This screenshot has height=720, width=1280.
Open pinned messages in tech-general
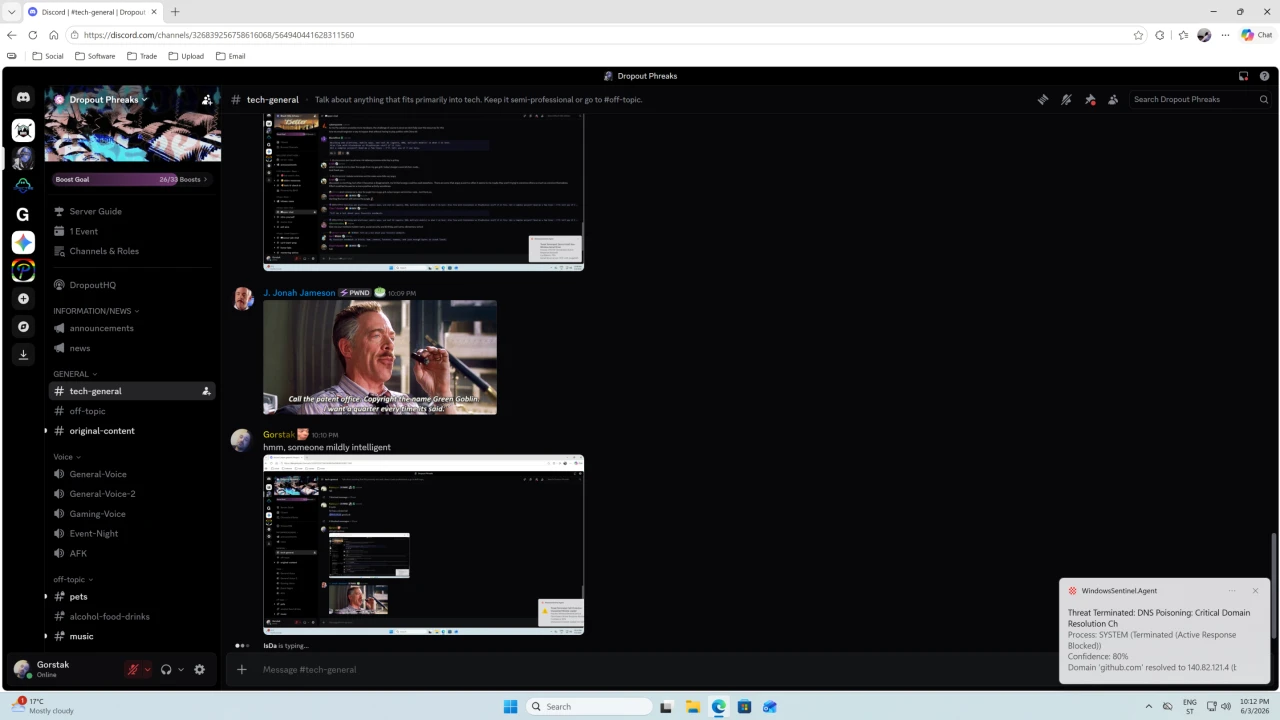click(x=1090, y=99)
